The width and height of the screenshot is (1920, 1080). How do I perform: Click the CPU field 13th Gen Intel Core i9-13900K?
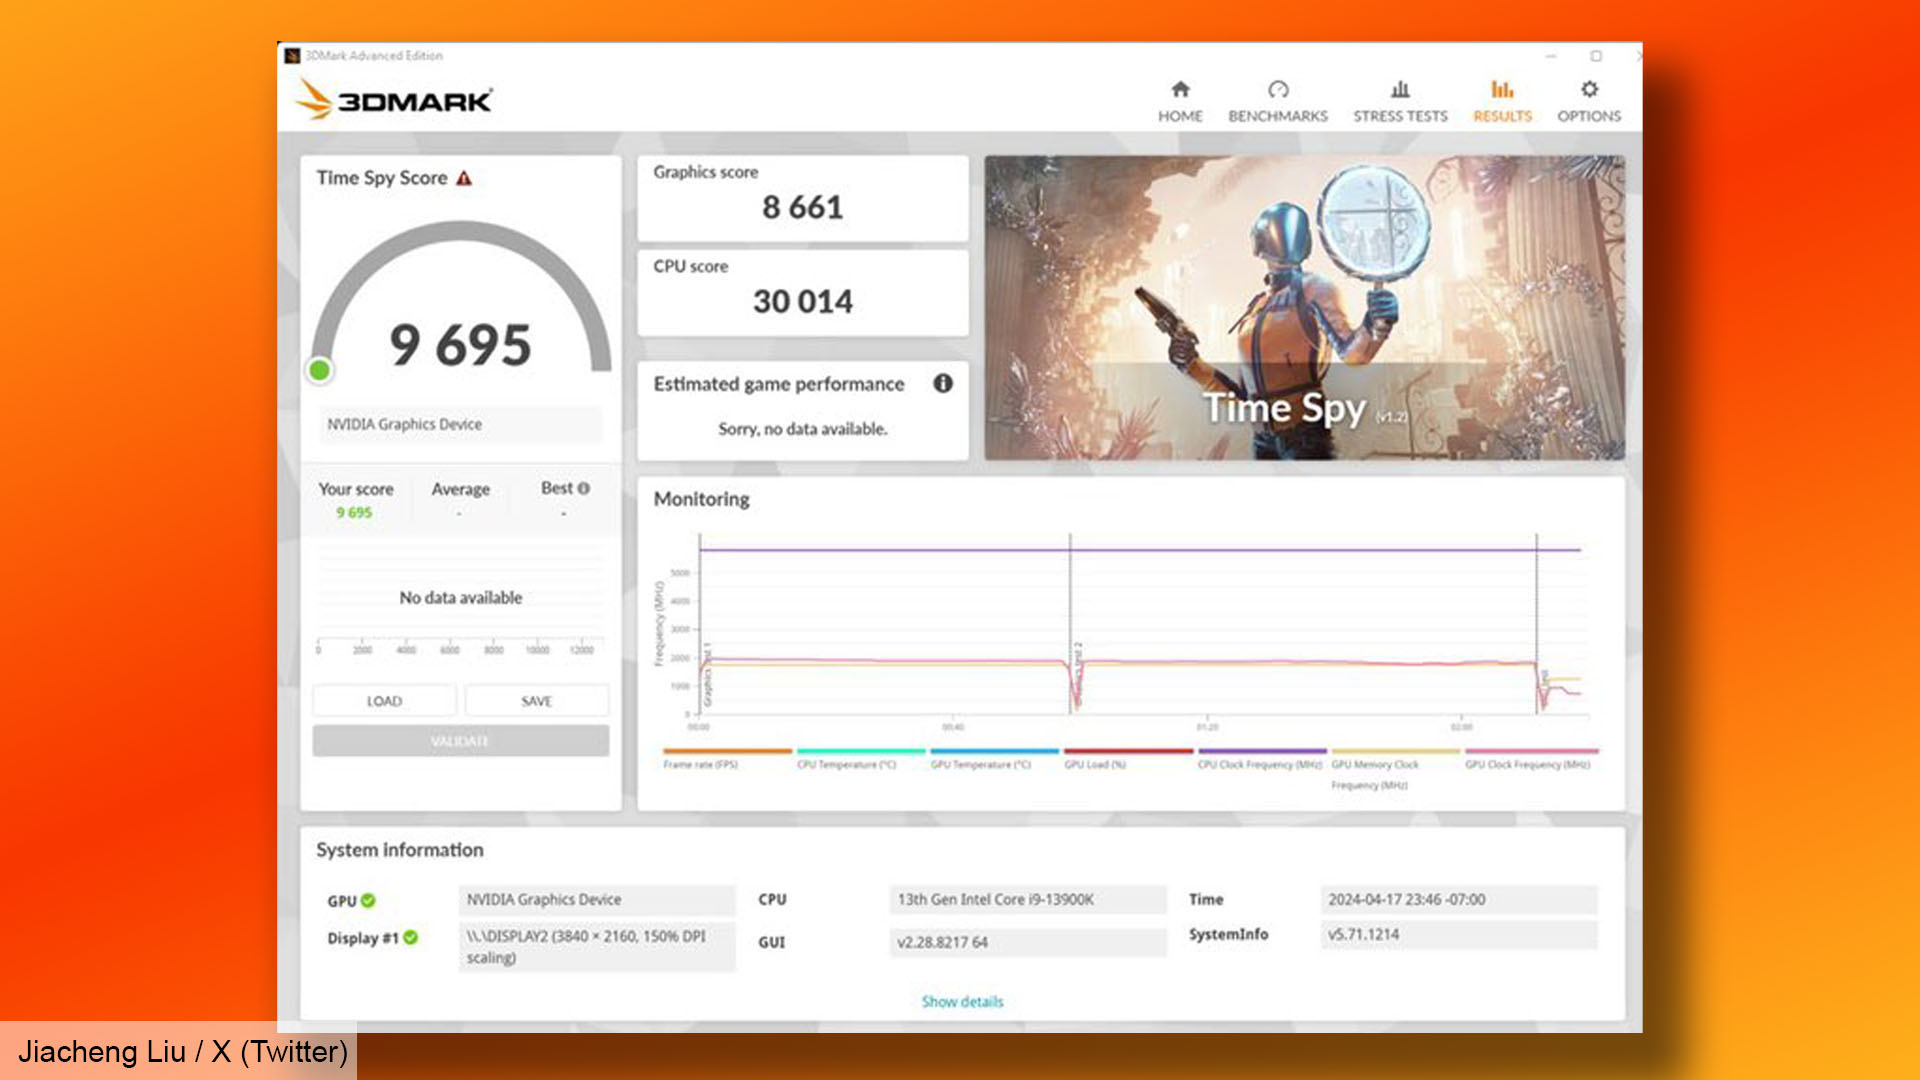pos(1028,900)
